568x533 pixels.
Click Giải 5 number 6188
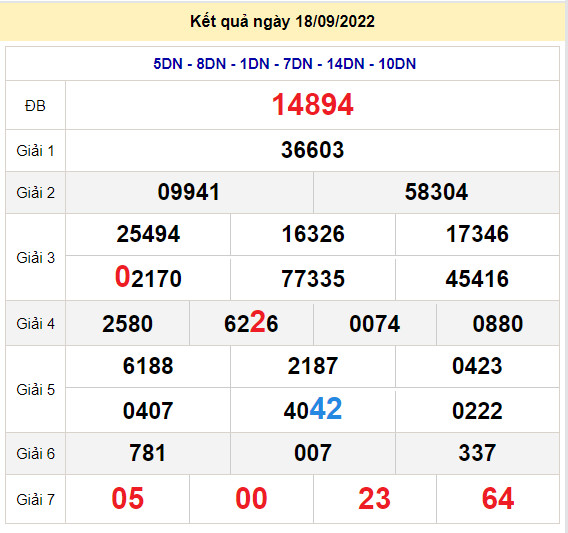click(148, 366)
